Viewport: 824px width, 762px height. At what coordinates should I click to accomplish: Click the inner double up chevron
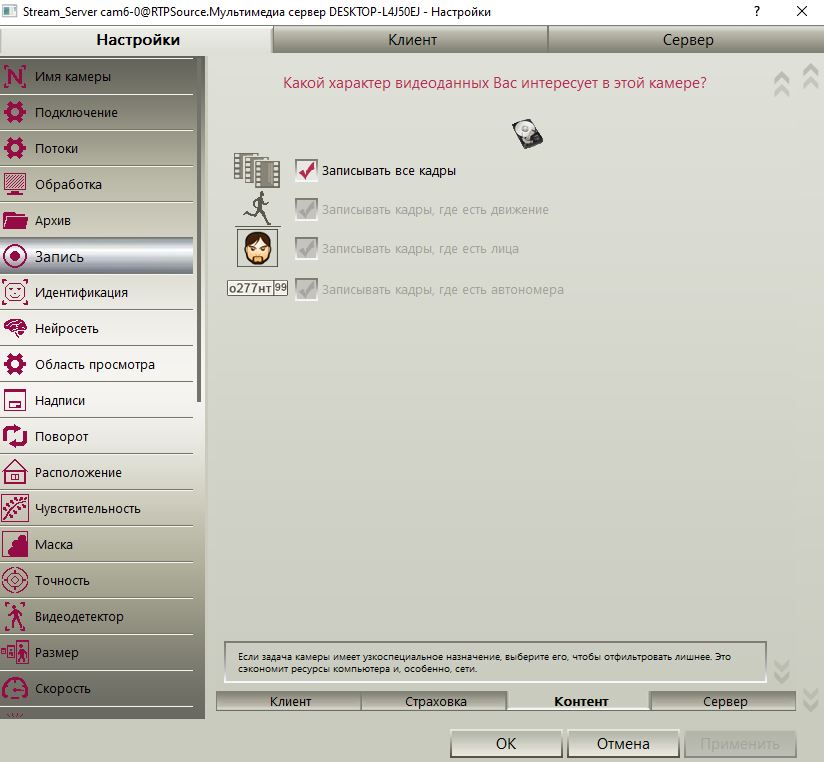[782, 84]
